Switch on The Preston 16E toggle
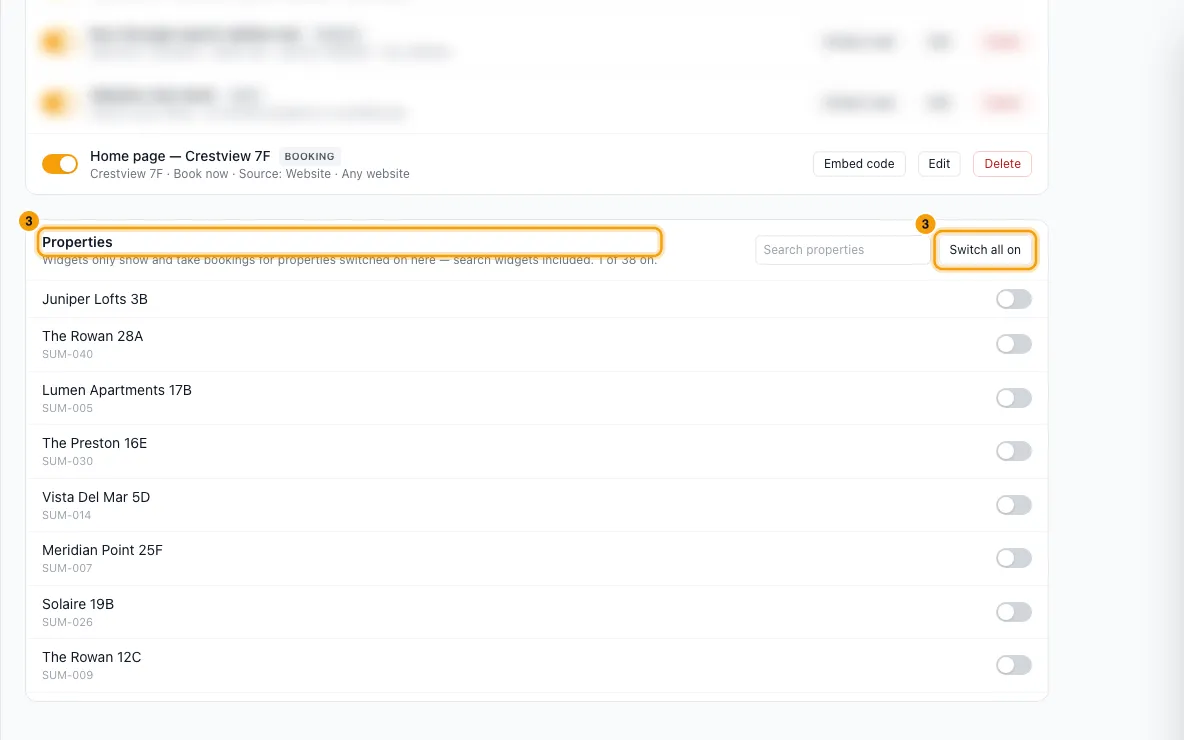This screenshot has width=1184, height=740. [1013, 452]
